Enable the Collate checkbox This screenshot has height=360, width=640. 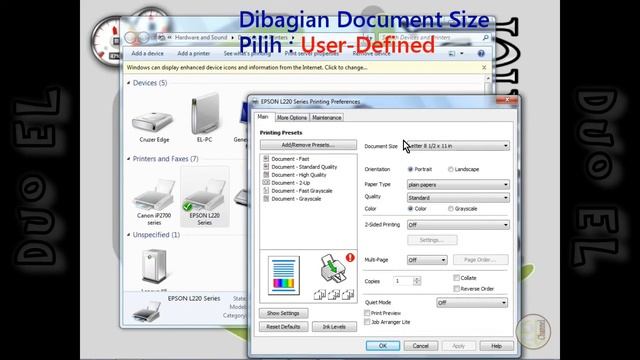tap(456, 278)
